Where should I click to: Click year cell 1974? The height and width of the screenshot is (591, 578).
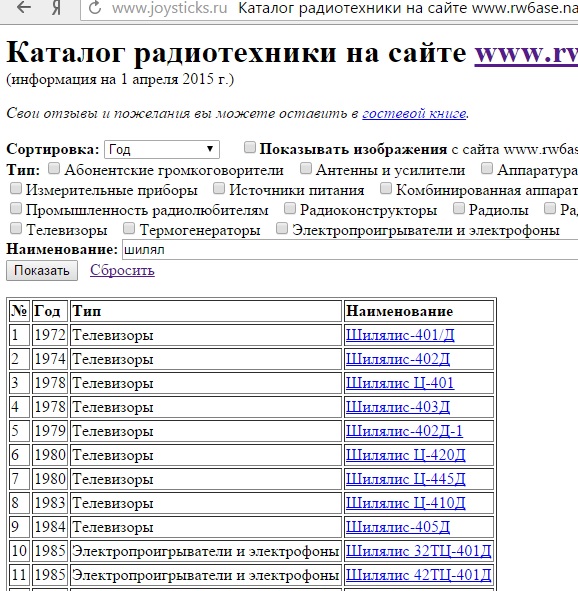click(x=50, y=359)
